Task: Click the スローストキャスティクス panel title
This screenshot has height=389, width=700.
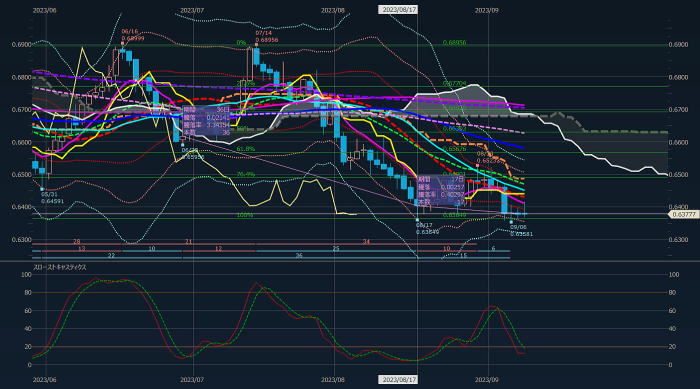Action: (x=60, y=268)
